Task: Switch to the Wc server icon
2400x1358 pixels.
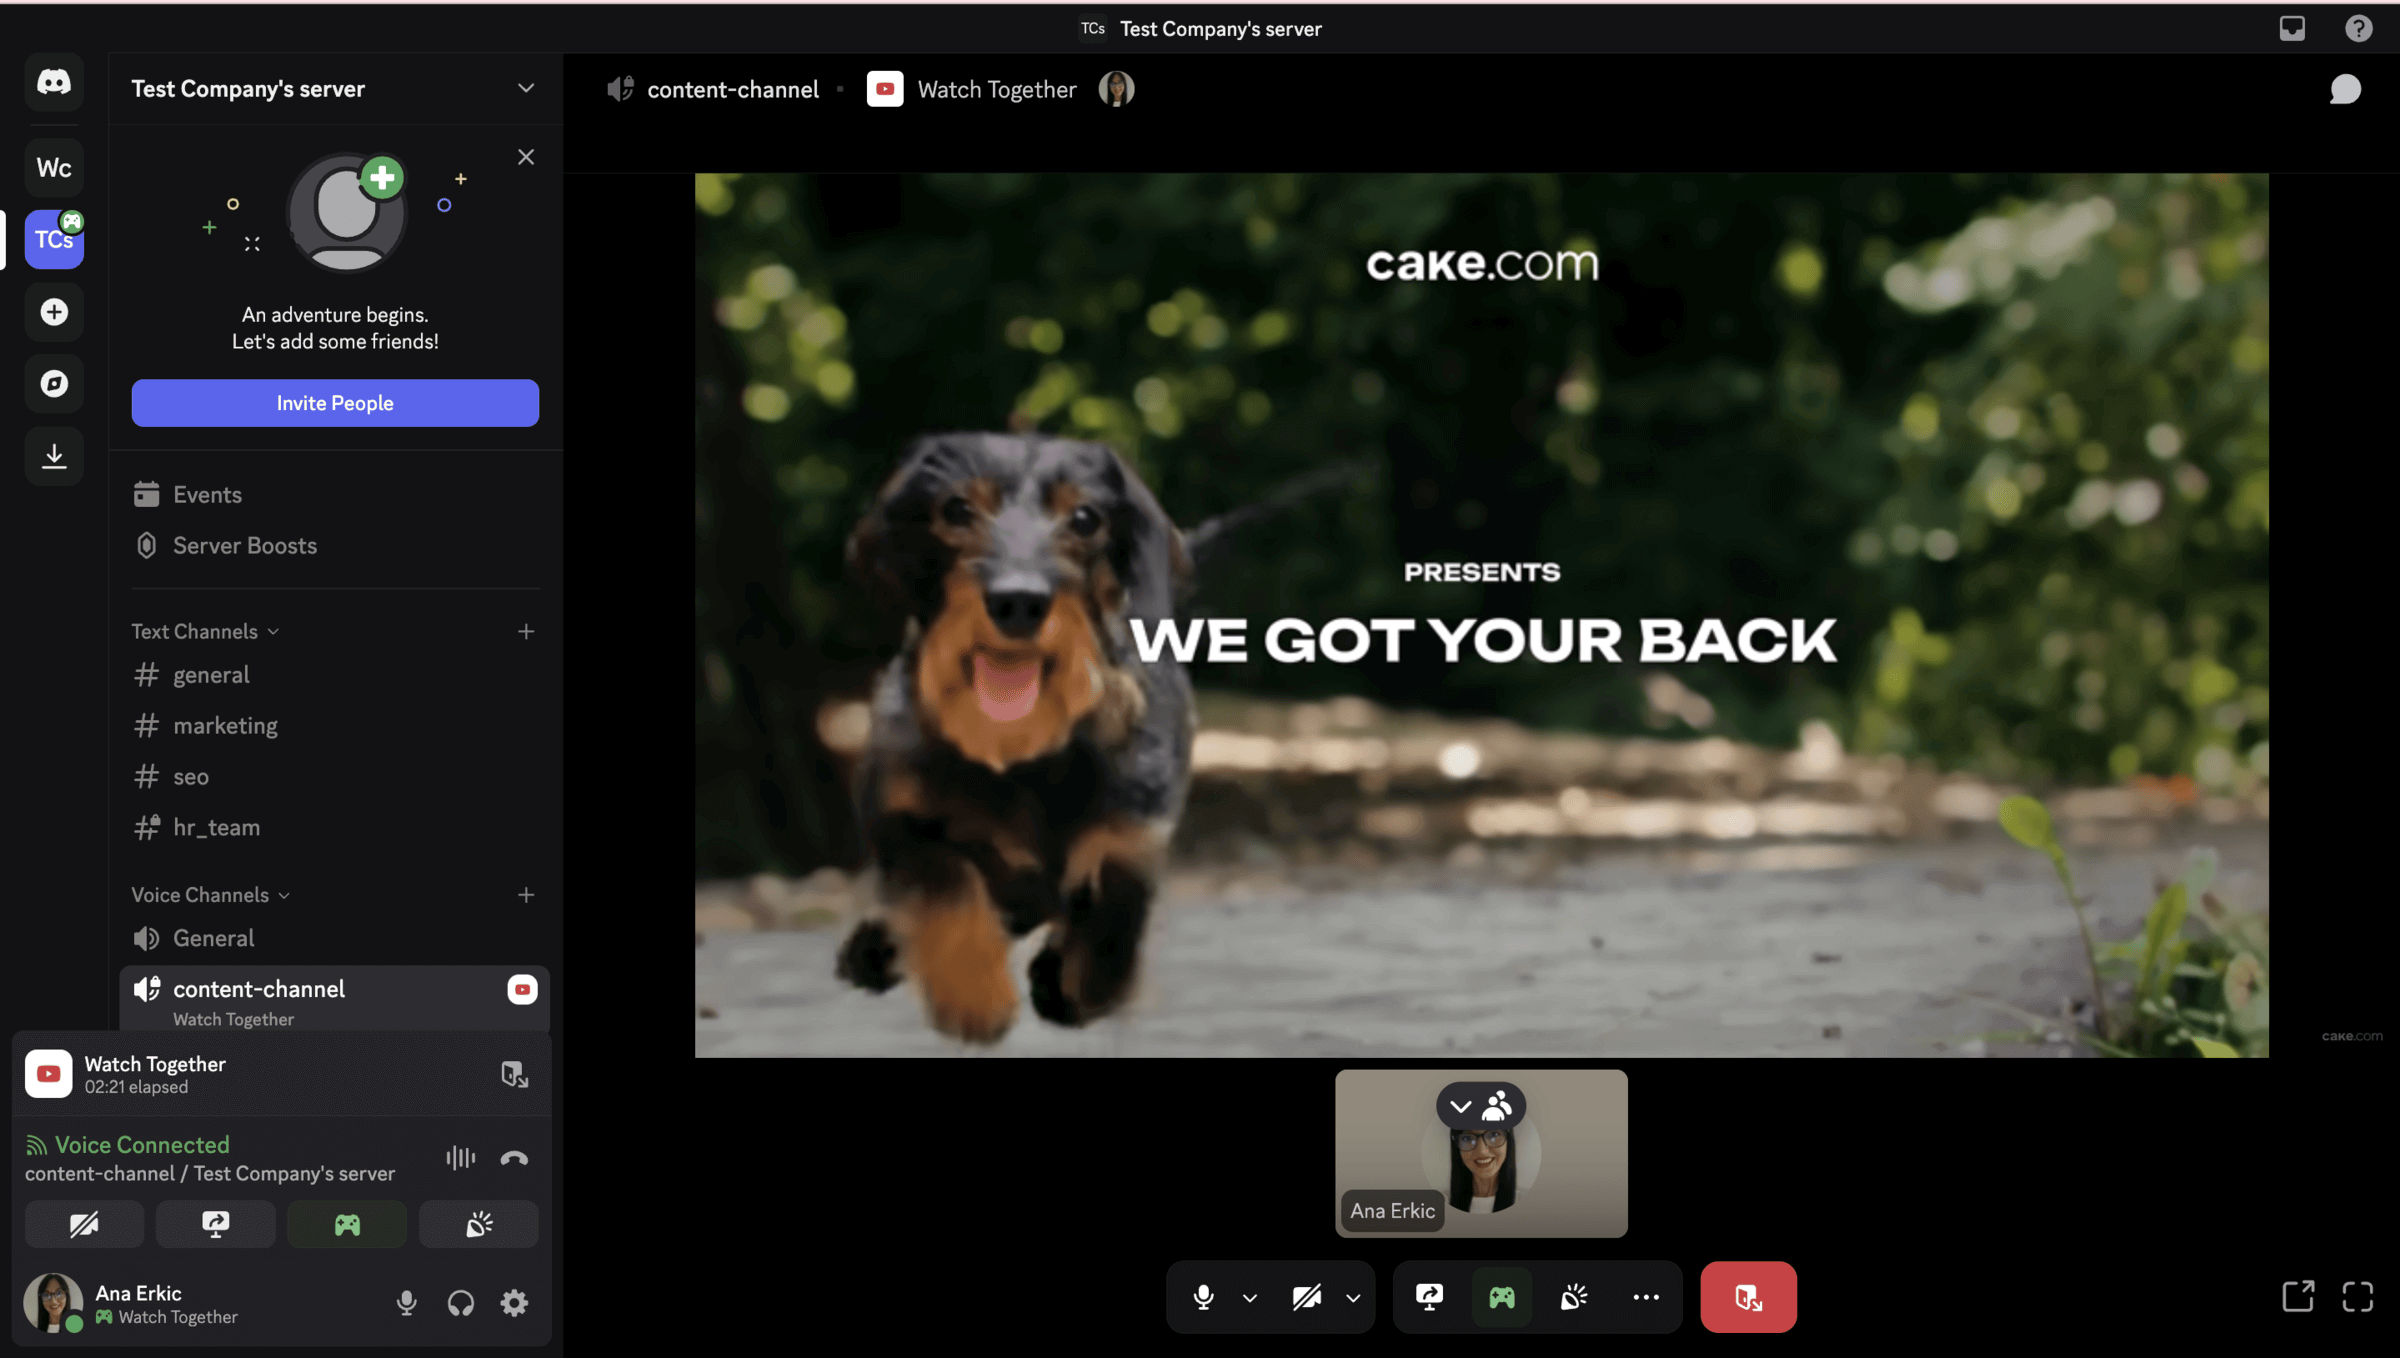Action: (54, 167)
